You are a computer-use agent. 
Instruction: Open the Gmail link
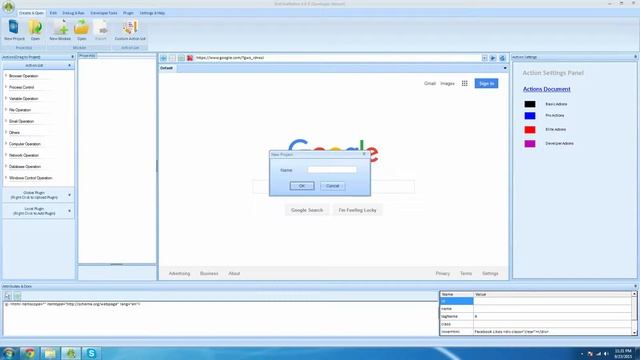tap(430, 83)
